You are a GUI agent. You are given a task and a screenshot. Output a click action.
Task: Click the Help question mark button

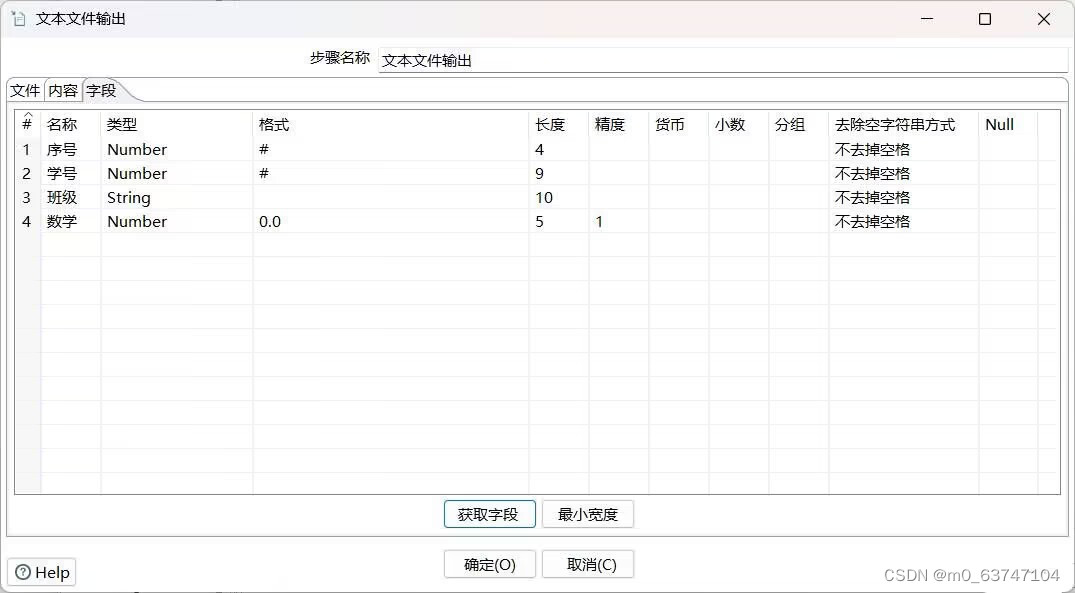pyautogui.click(x=42, y=572)
